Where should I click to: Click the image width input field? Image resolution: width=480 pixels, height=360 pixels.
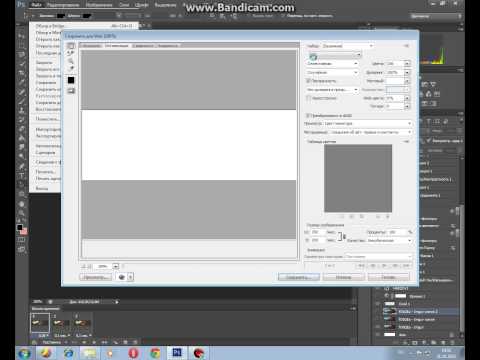(318, 232)
